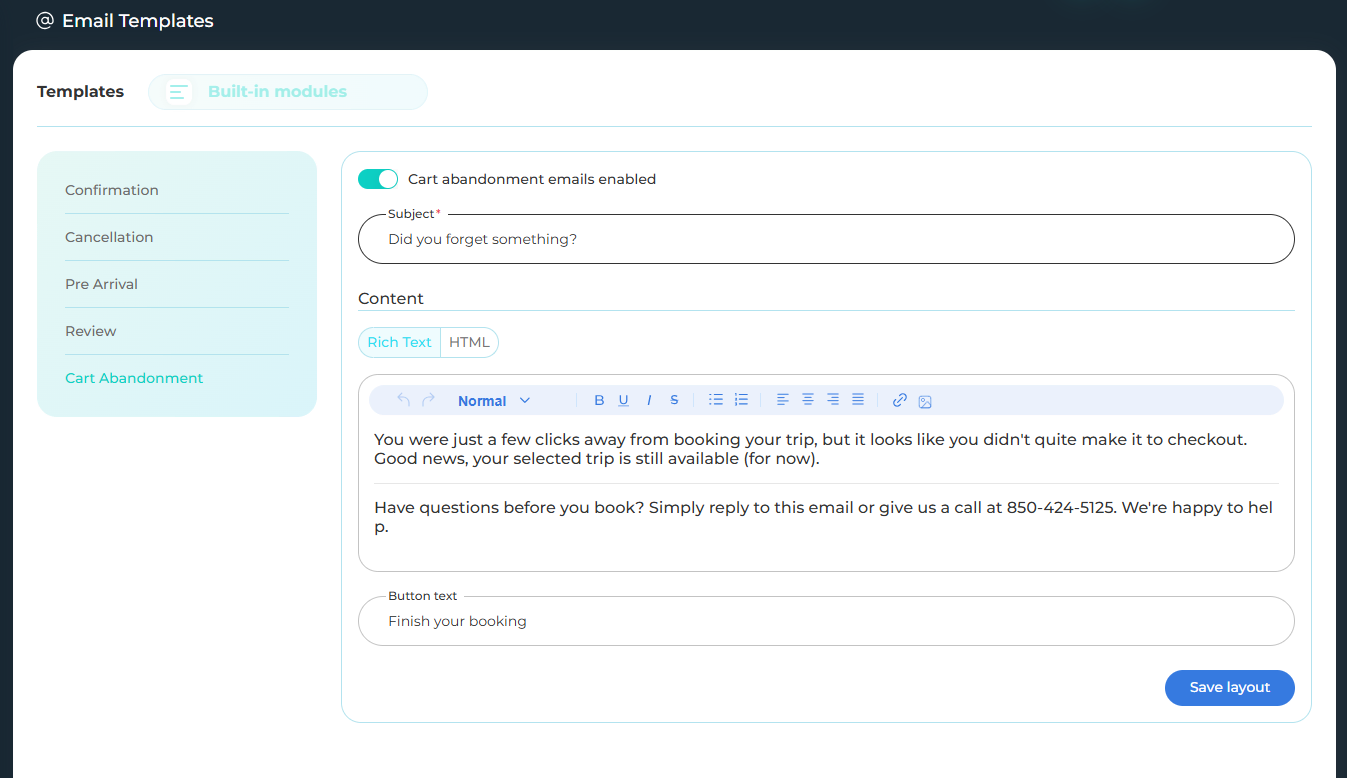Screen dimensions: 1347x778
Task: Click the paragraph starting "Have questions before you book?"
Action: point(824,517)
